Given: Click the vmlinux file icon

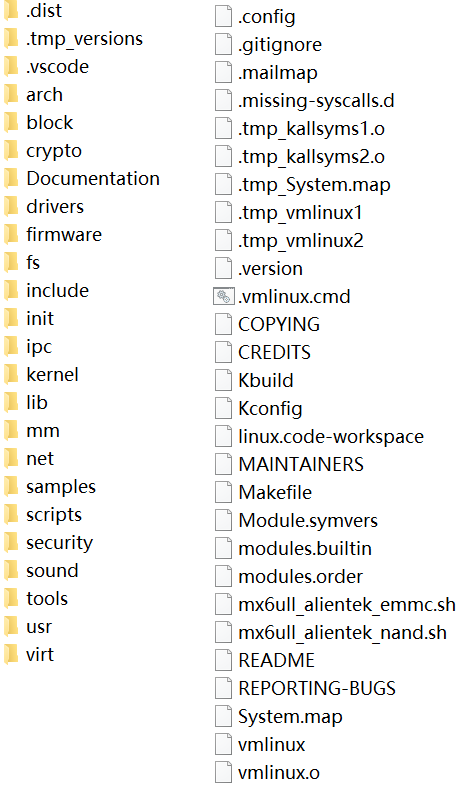Looking at the screenshot, I should pos(223,744).
